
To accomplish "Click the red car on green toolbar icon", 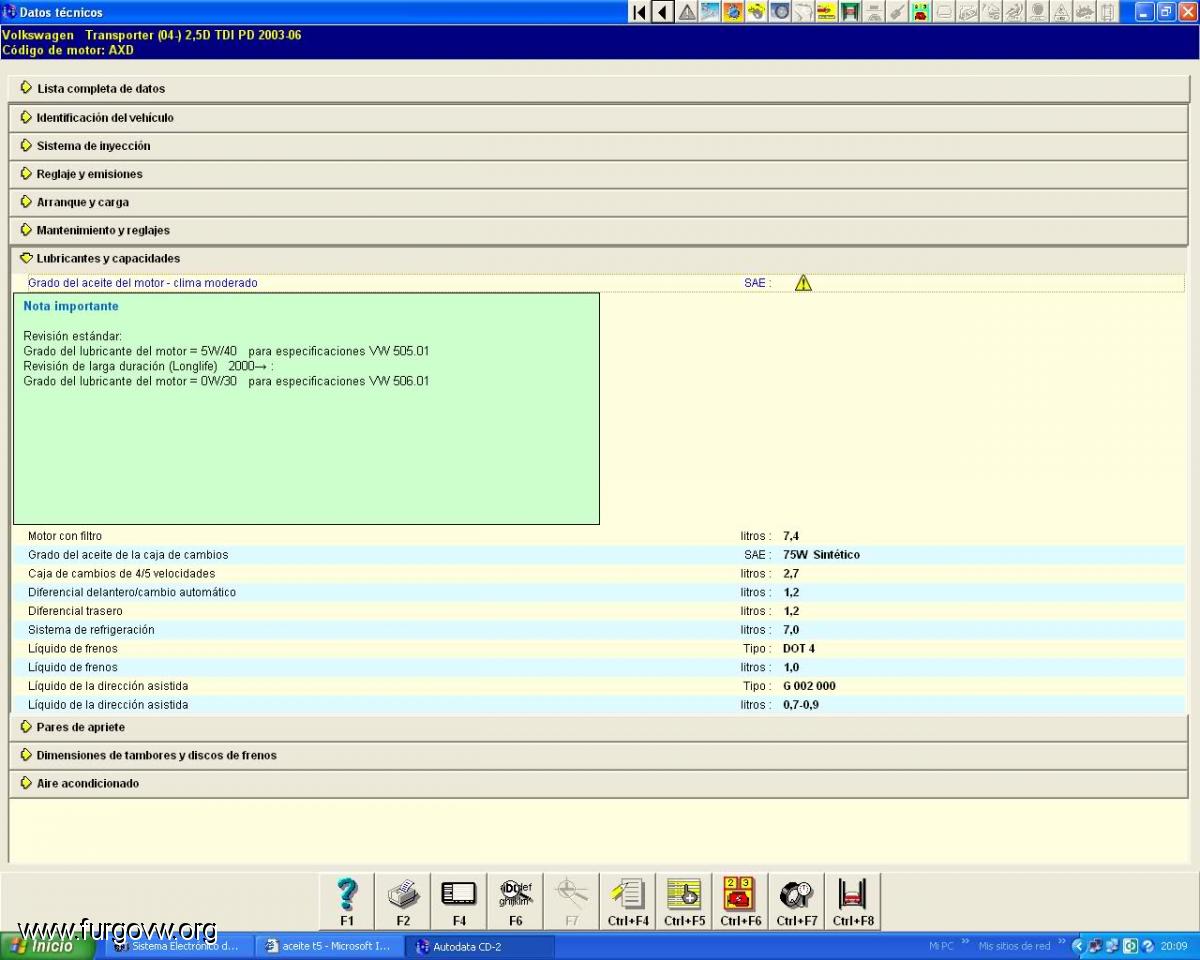I will 920,12.
